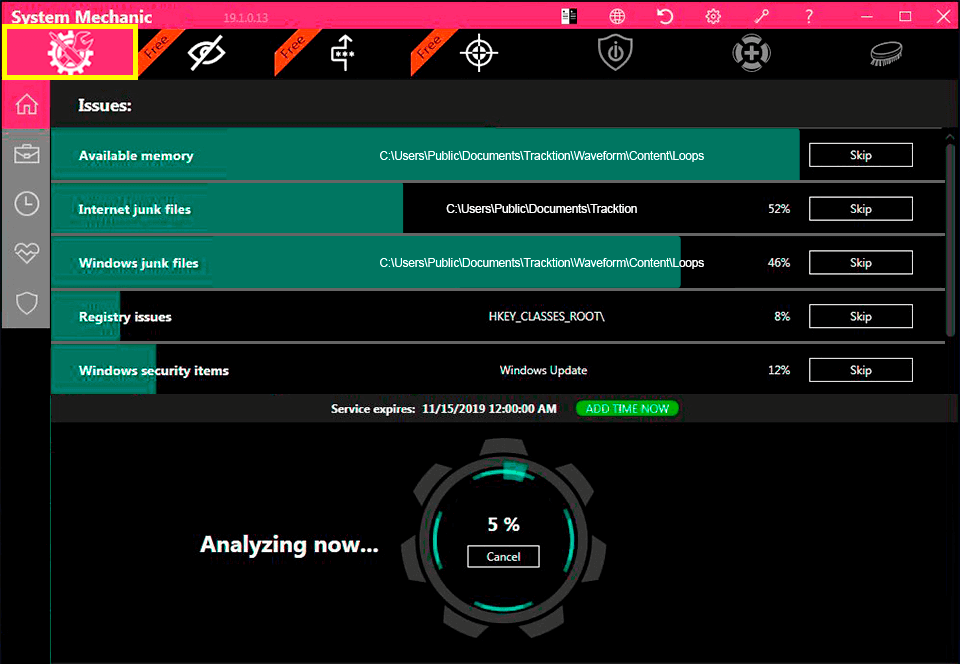The width and height of the screenshot is (960, 664).
Task: Open help via the question mark icon
Action: (808, 16)
